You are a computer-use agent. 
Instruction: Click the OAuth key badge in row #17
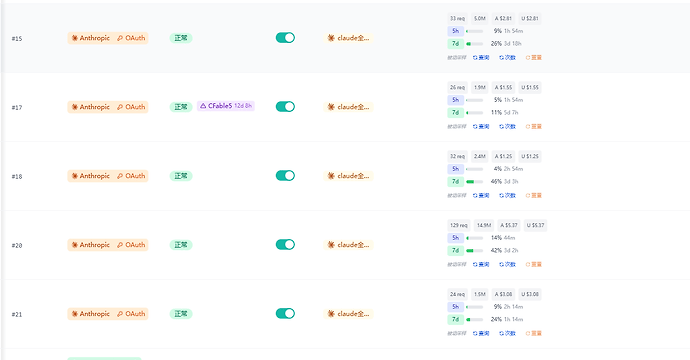click(x=131, y=107)
